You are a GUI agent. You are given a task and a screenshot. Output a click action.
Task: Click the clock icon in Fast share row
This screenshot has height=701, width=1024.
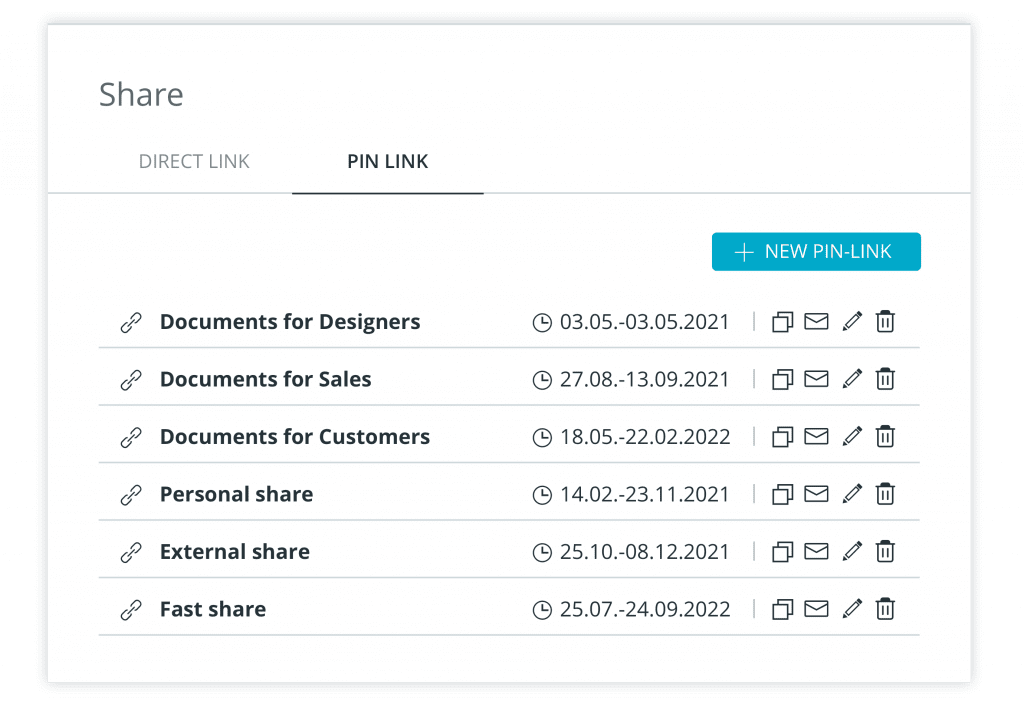(542, 610)
